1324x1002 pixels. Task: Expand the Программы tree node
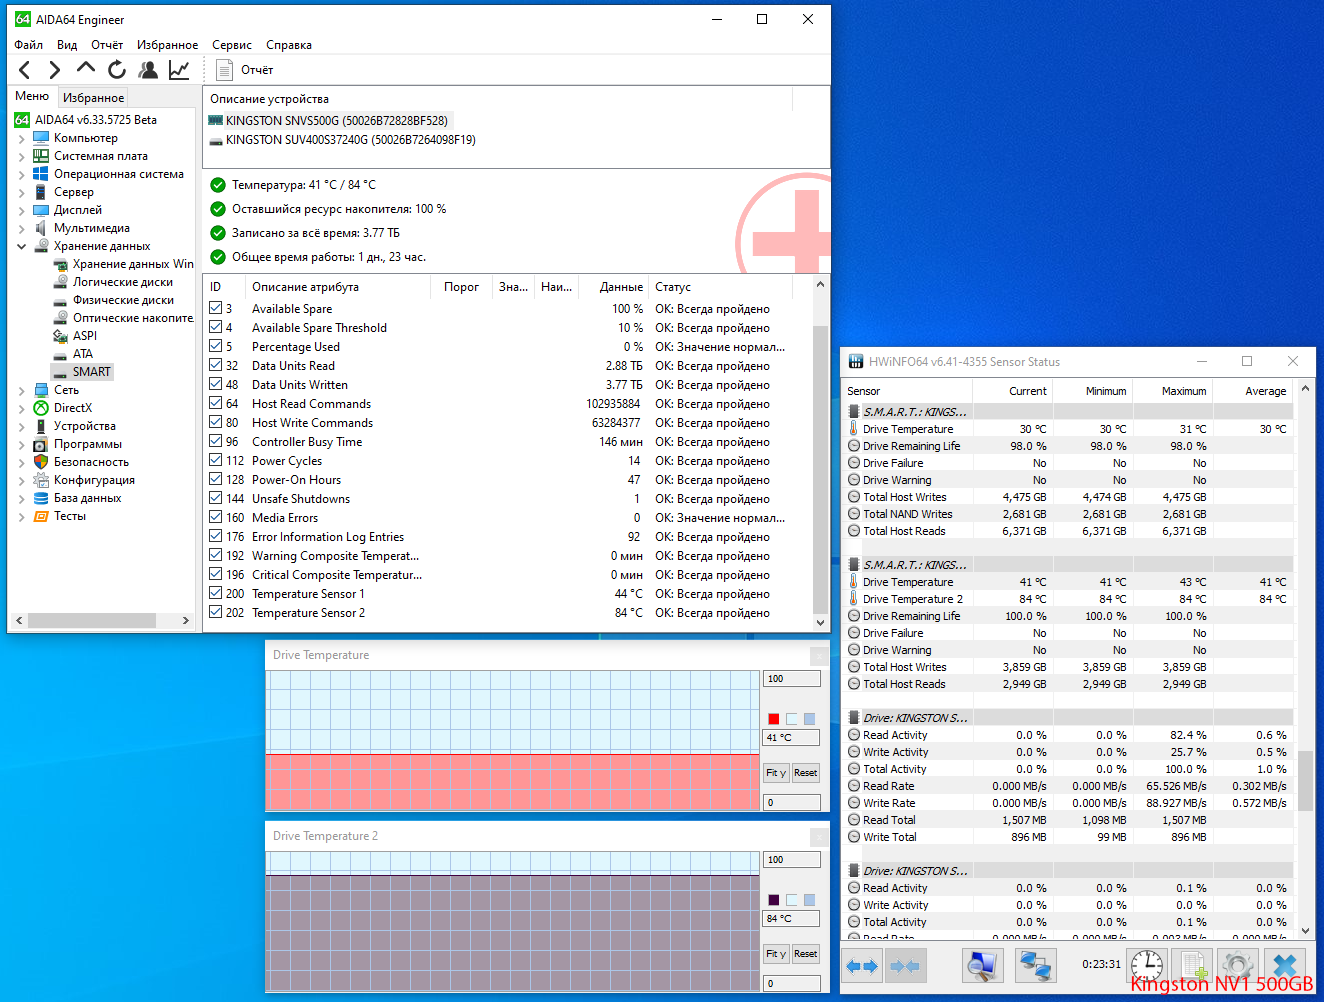pyautogui.click(x=21, y=444)
